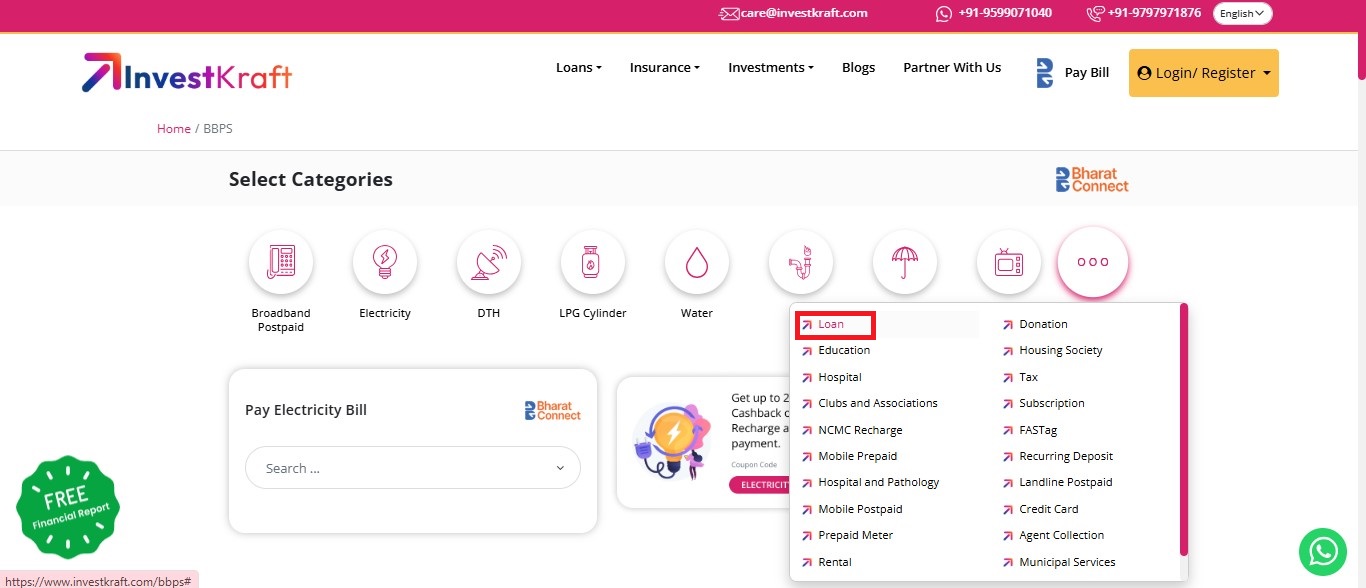Open the Insurance dropdown menu

pyautogui.click(x=665, y=68)
